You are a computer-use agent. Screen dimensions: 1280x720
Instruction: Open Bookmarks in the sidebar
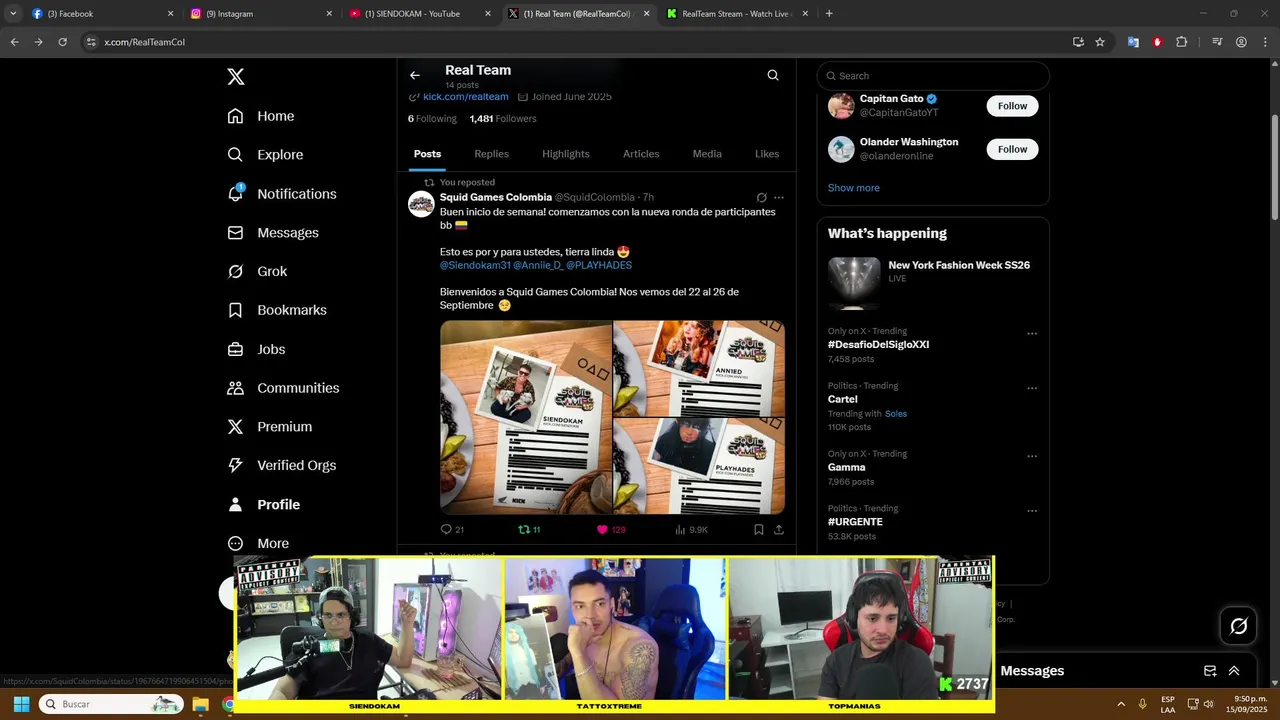277,310
